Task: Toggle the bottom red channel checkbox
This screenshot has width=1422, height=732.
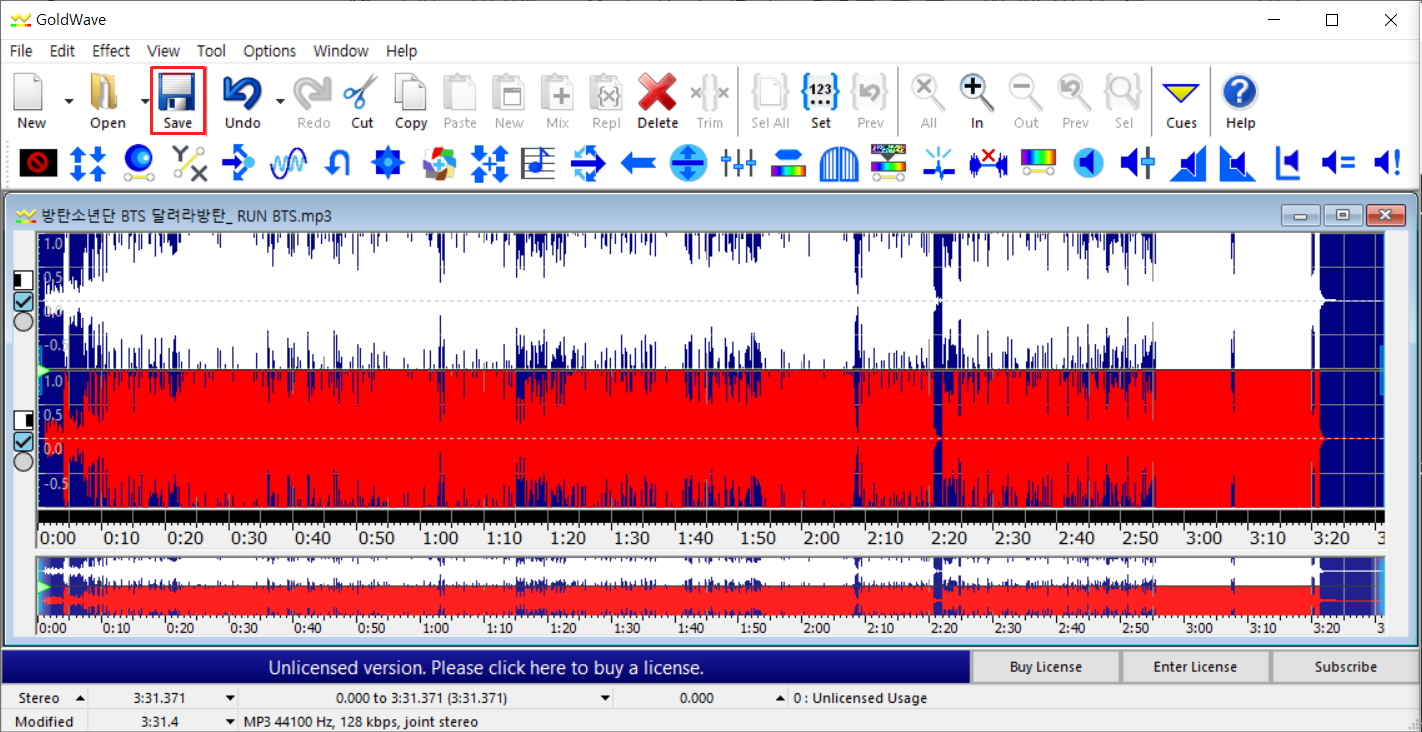Action: (23, 441)
